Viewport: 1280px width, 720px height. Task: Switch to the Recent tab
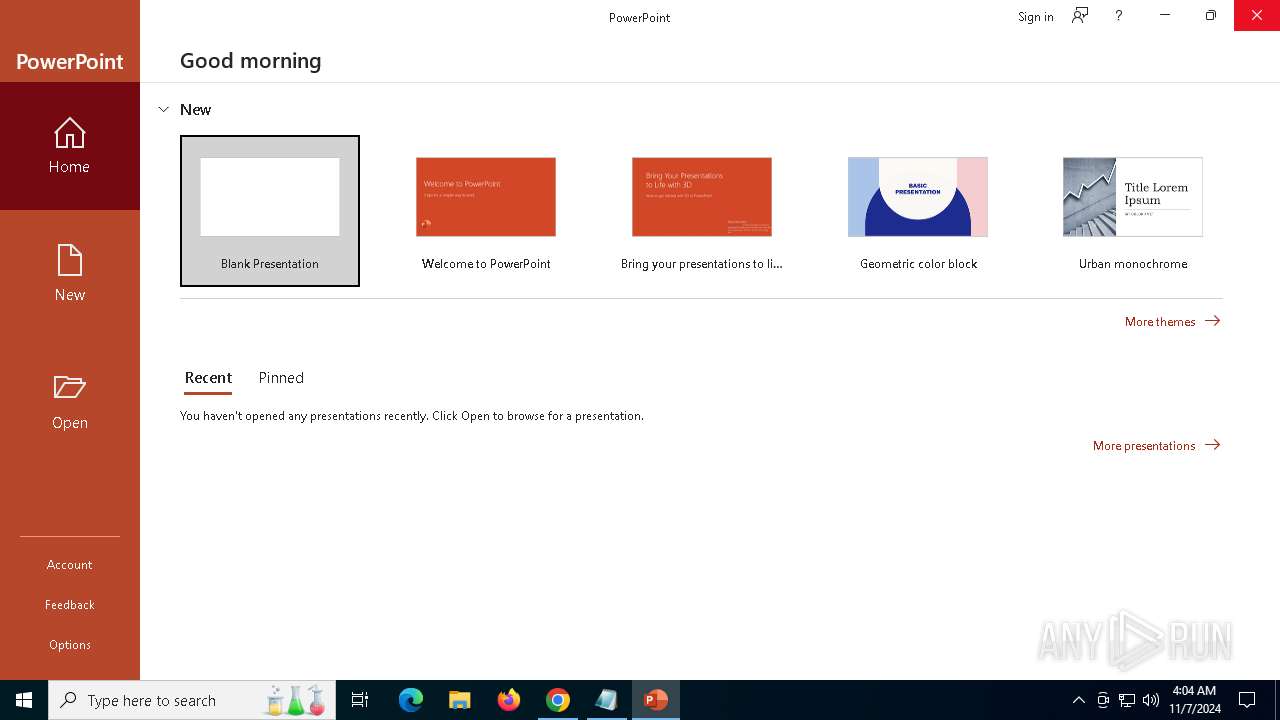tap(208, 378)
